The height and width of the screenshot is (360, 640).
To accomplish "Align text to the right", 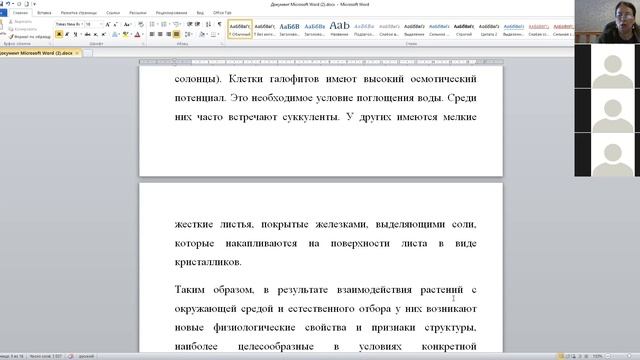I will 168,34.
